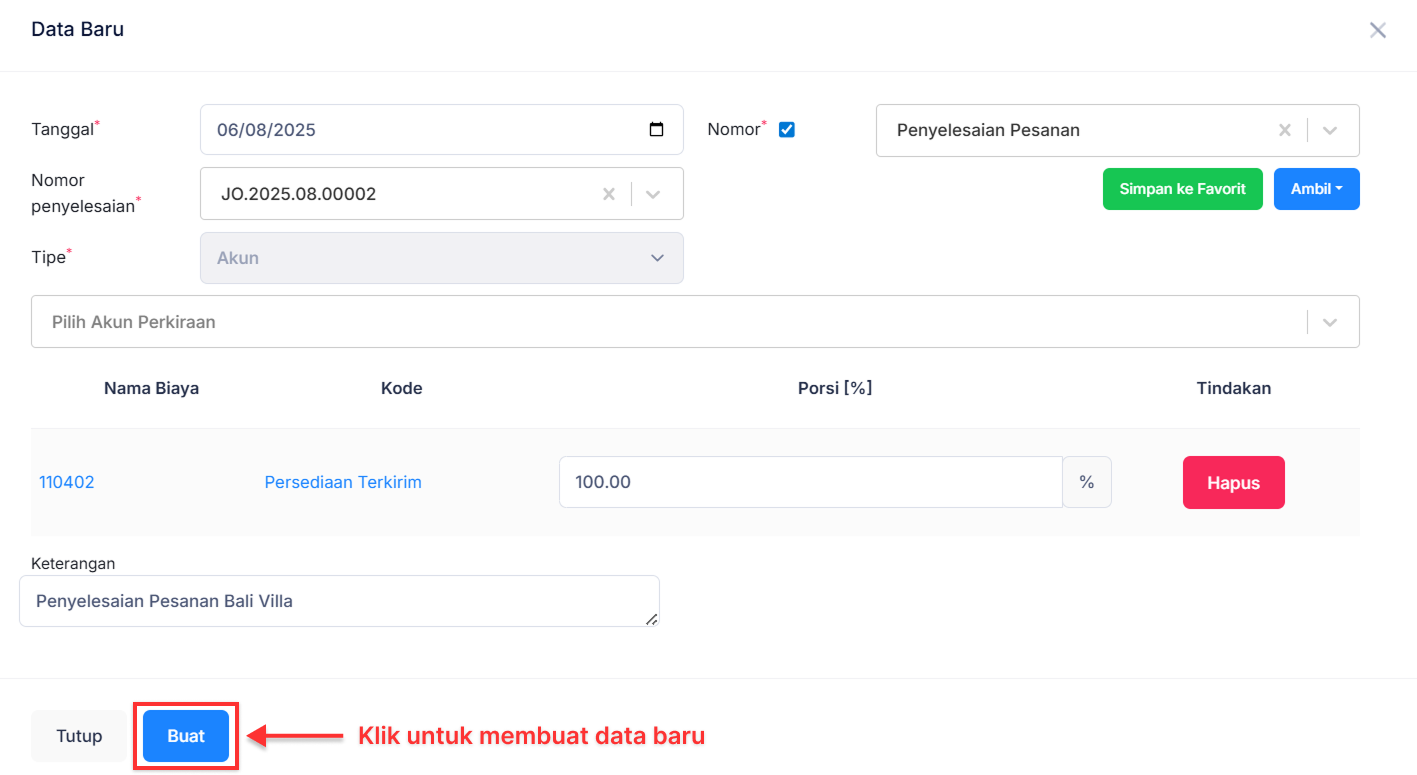Image resolution: width=1417 pixels, height=775 pixels.
Task: Clear Penyelesaian Pesanan selection using the x icon
Action: [1284, 129]
